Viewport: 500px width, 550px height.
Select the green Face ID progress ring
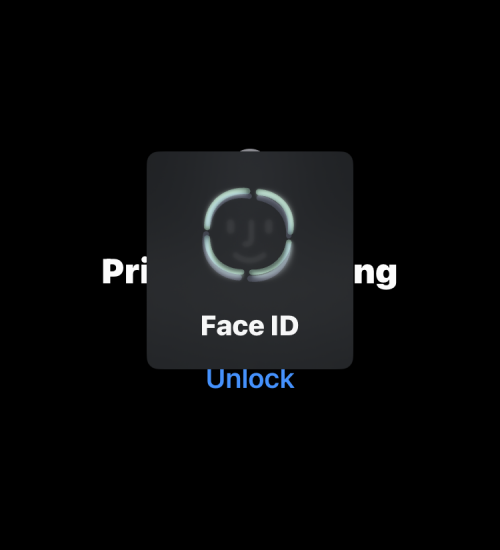click(248, 235)
